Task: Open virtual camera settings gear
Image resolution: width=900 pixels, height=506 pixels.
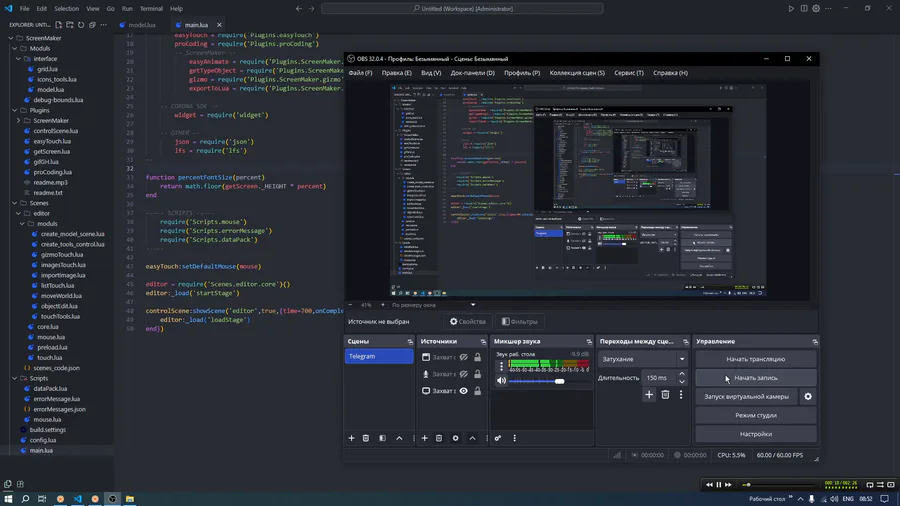Action: 808,396
